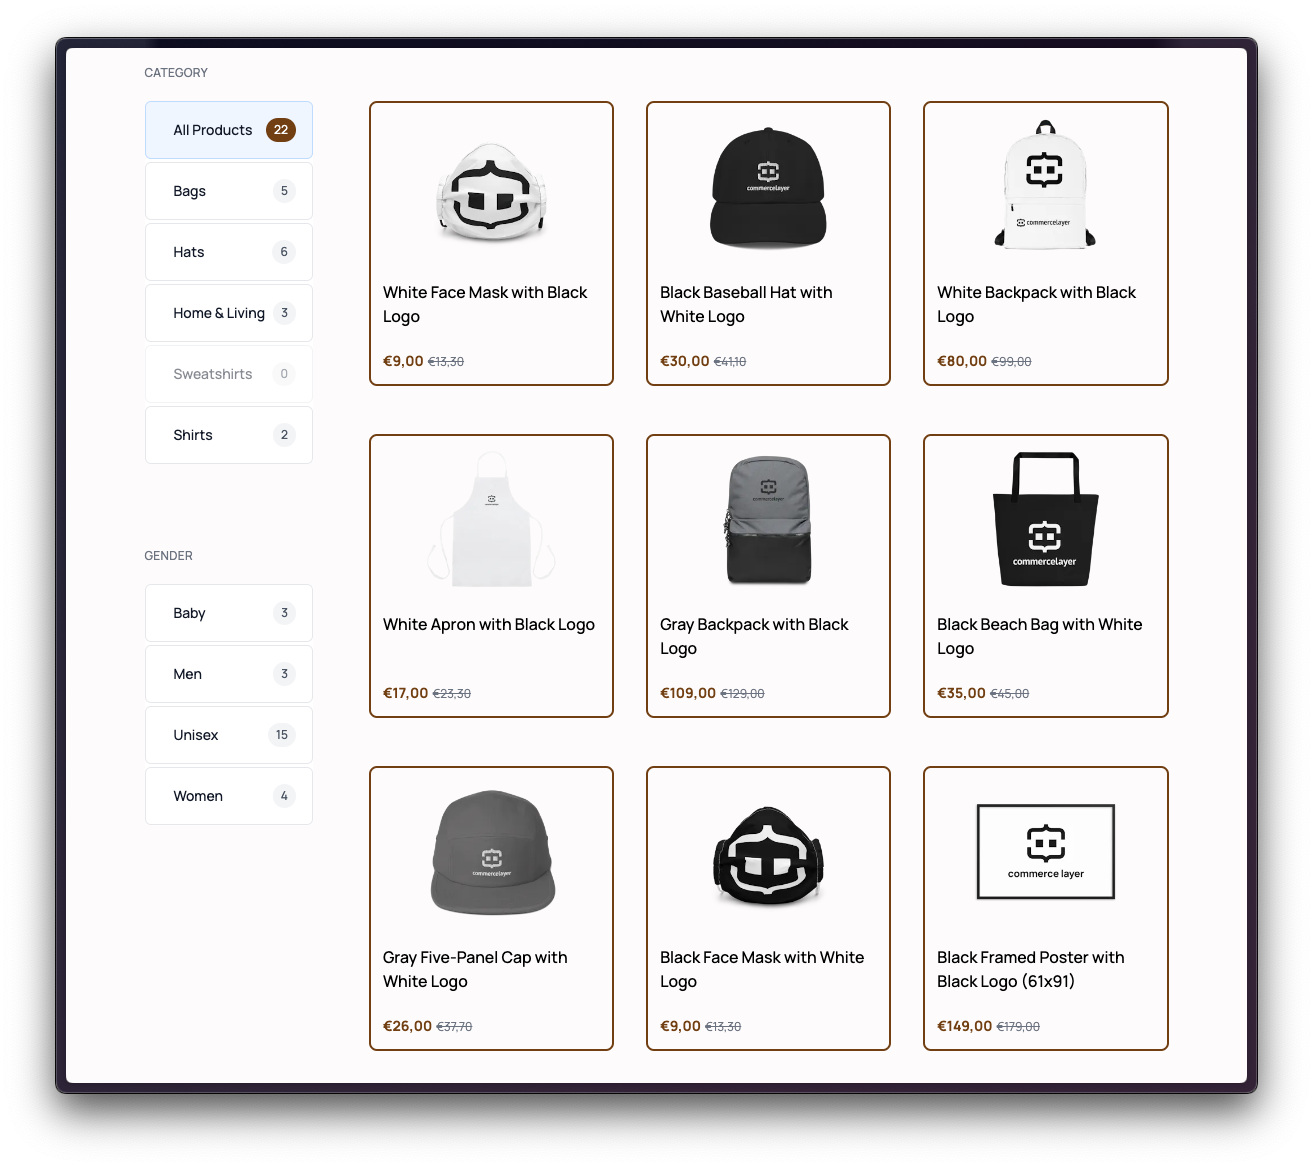Click the €30,00 price on baseball hat

pos(685,361)
